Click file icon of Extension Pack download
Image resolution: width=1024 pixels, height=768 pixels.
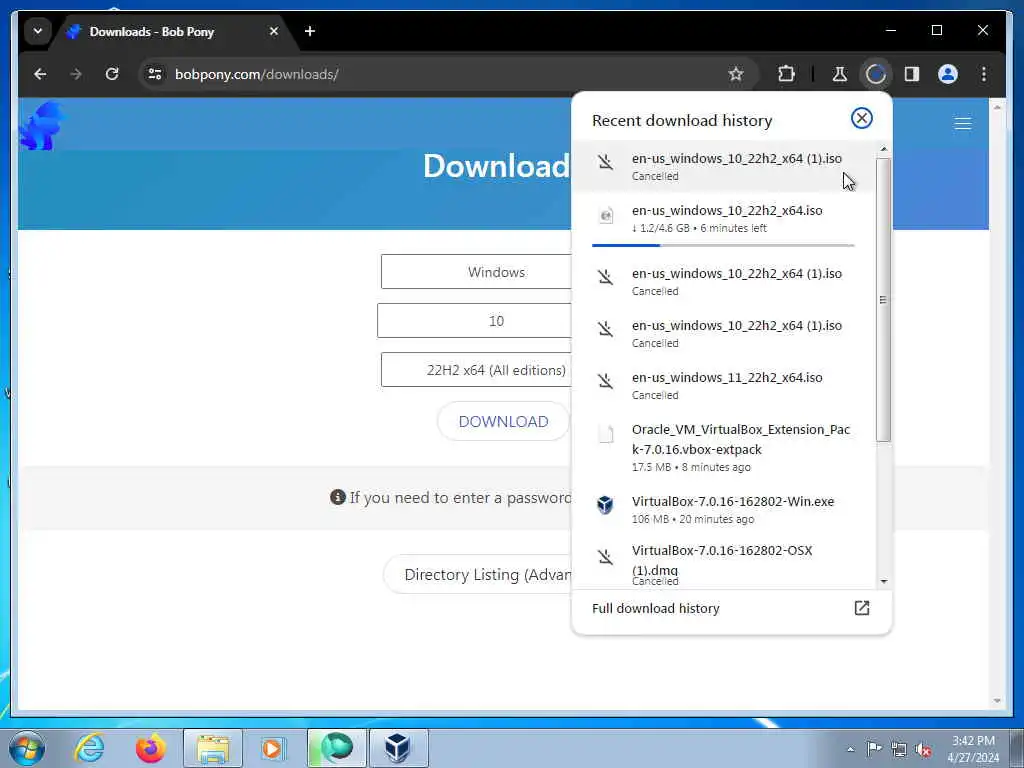605,434
